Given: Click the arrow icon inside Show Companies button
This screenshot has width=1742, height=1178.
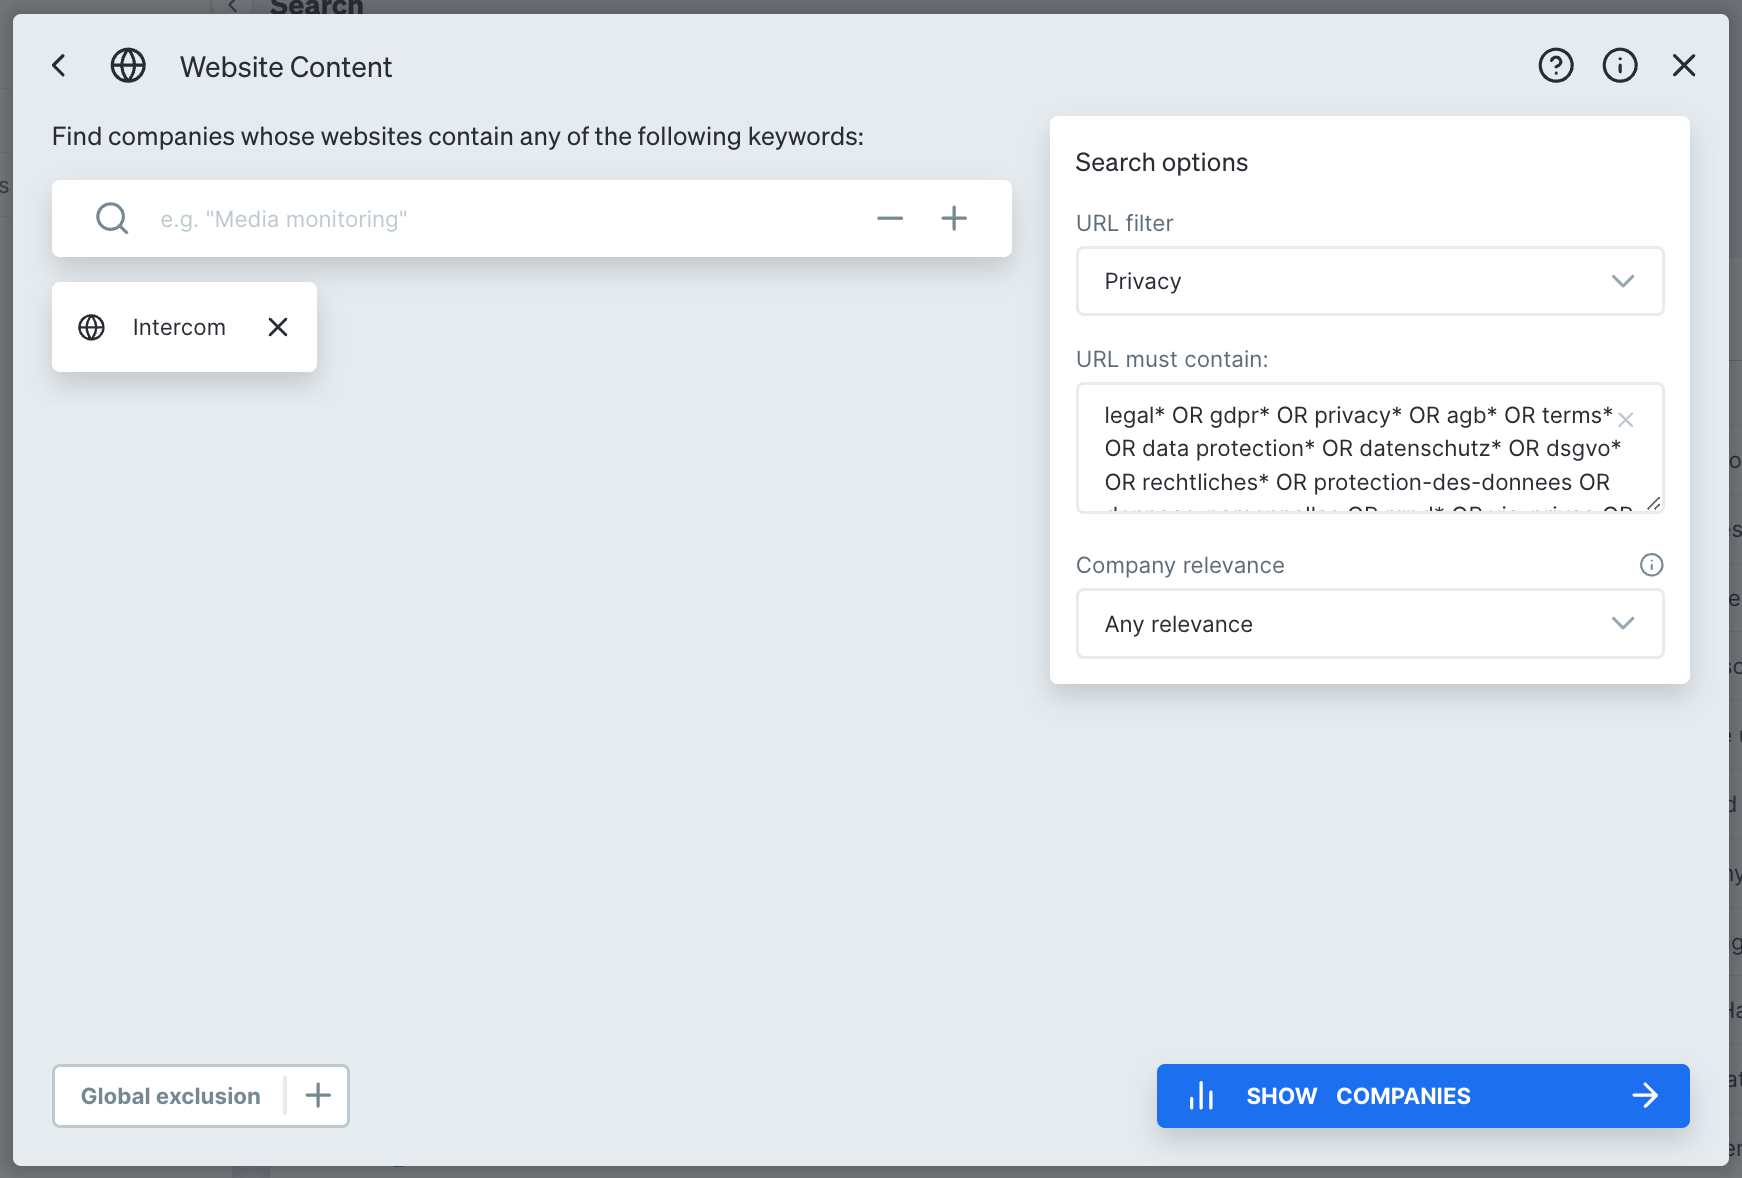Looking at the screenshot, I should (1646, 1095).
